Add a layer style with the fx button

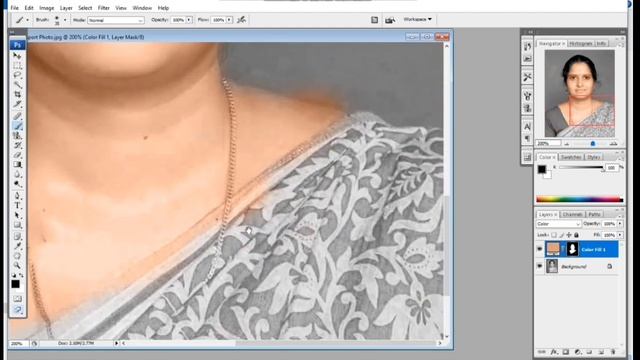pyautogui.click(x=553, y=352)
